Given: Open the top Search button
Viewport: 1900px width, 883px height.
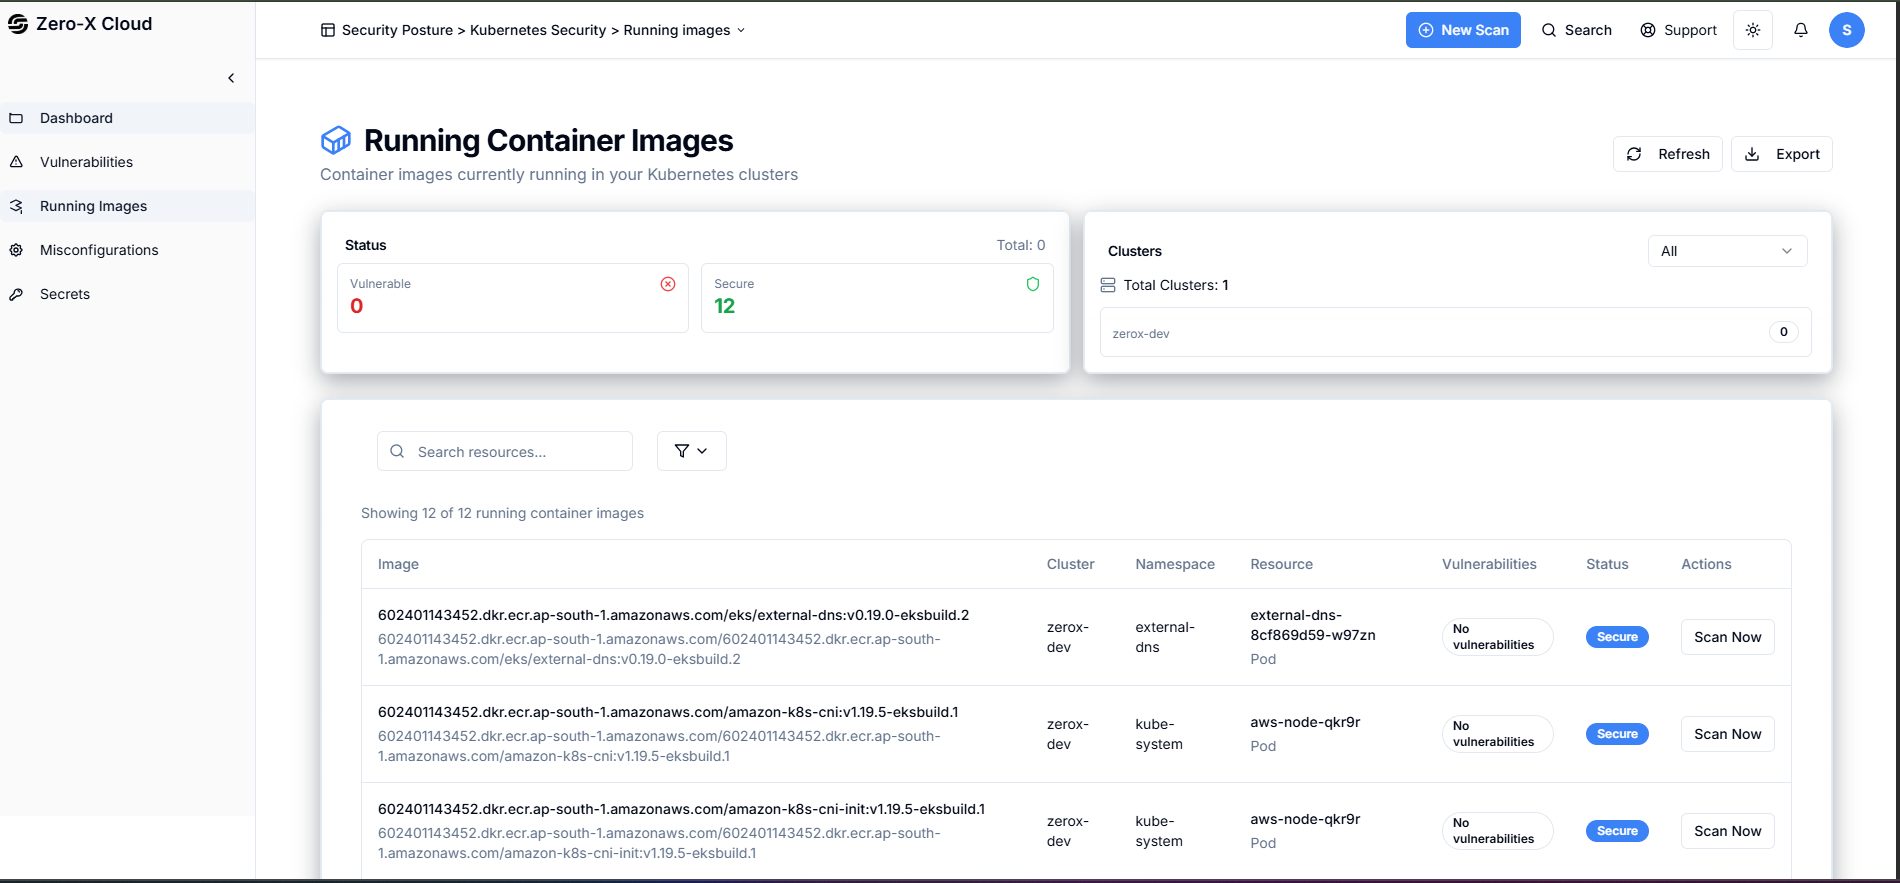Looking at the screenshot, I should (x=1577, y=30).
